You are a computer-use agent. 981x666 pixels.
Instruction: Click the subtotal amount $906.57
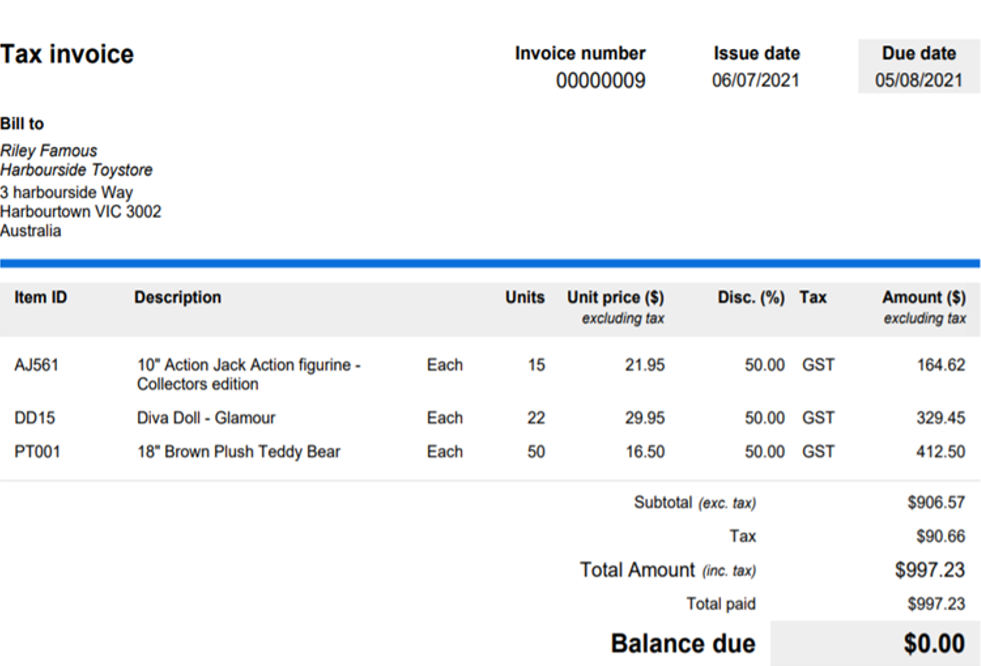(936, 503)
